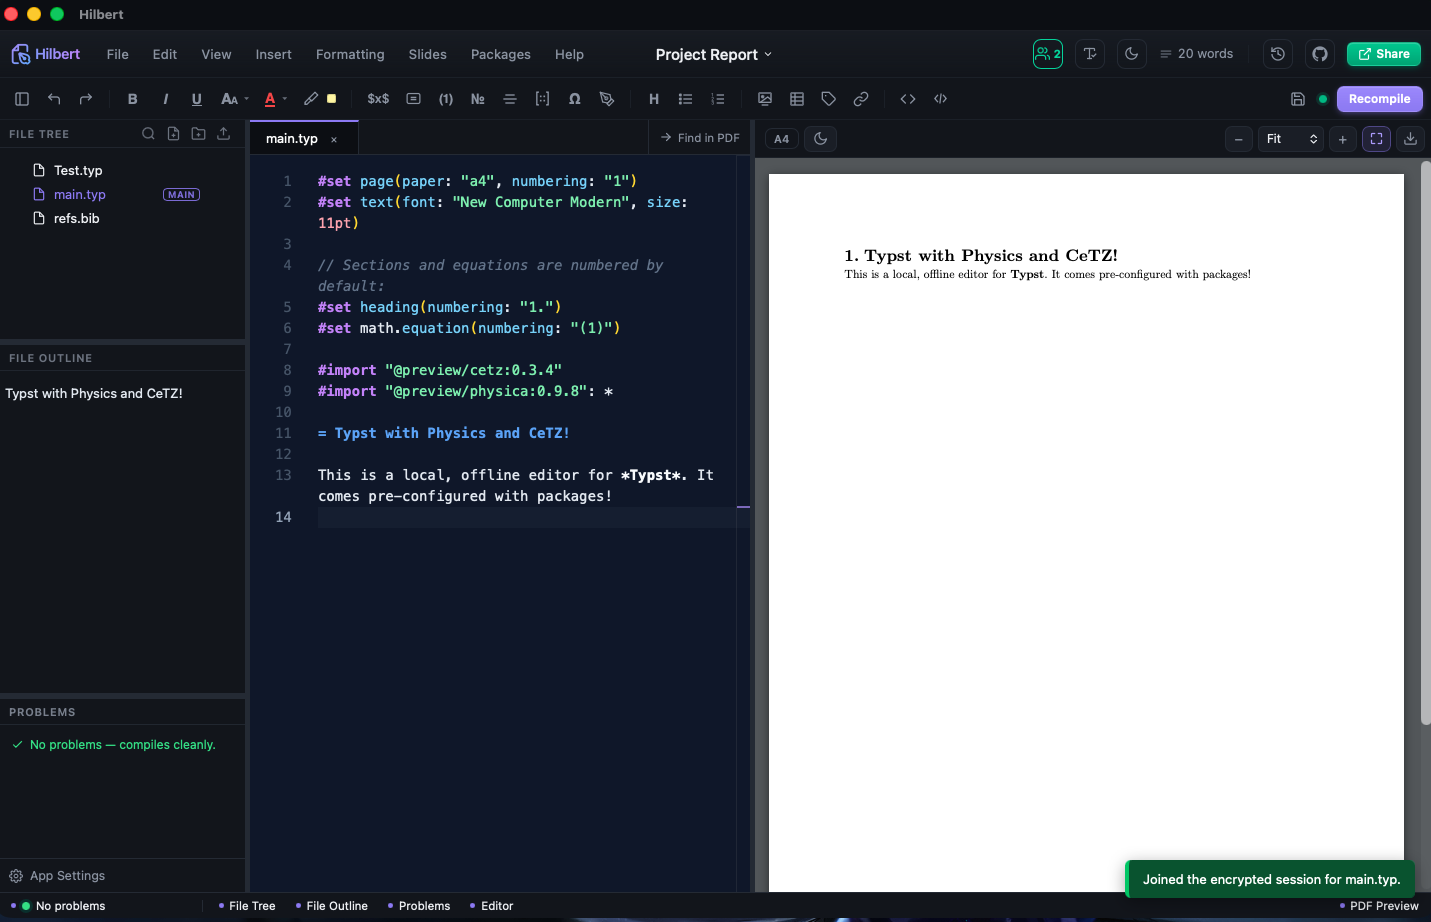Open the Fit zoom dropdown

1291,139
